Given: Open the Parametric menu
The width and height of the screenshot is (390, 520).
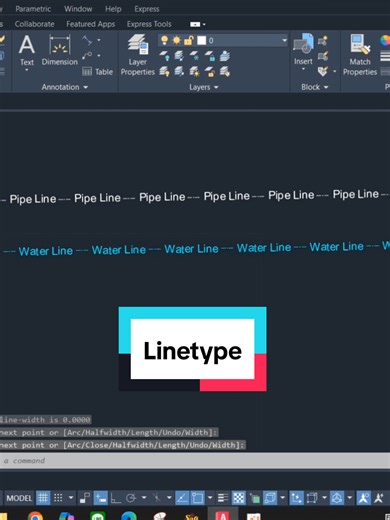Looking at the screenshot, I should (x=33, y=9).
